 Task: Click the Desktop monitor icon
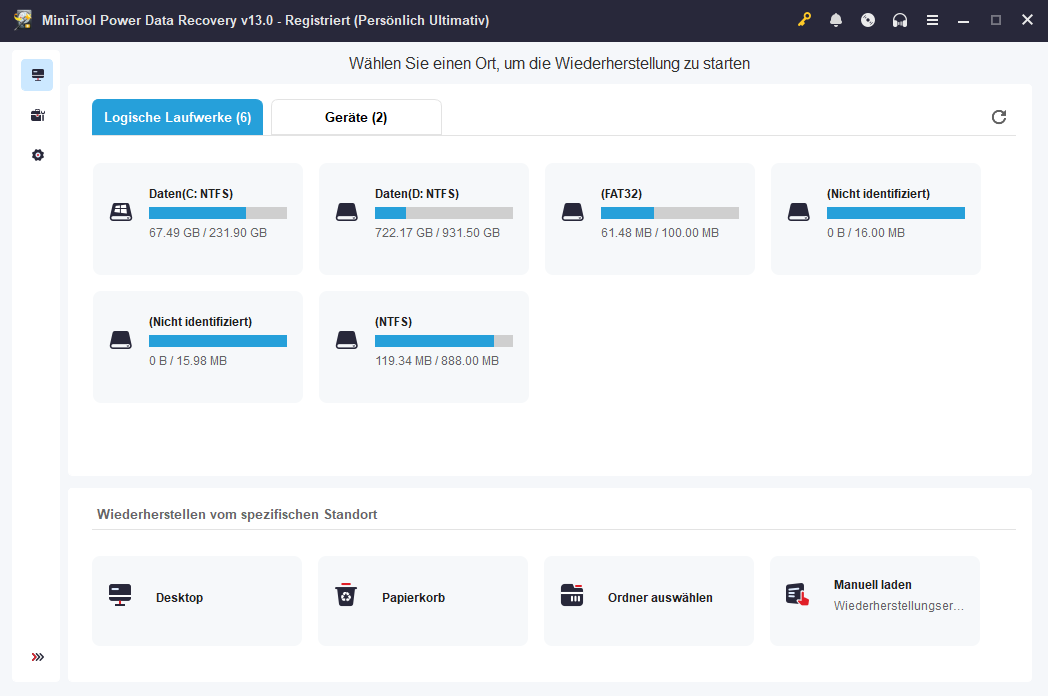120,594
